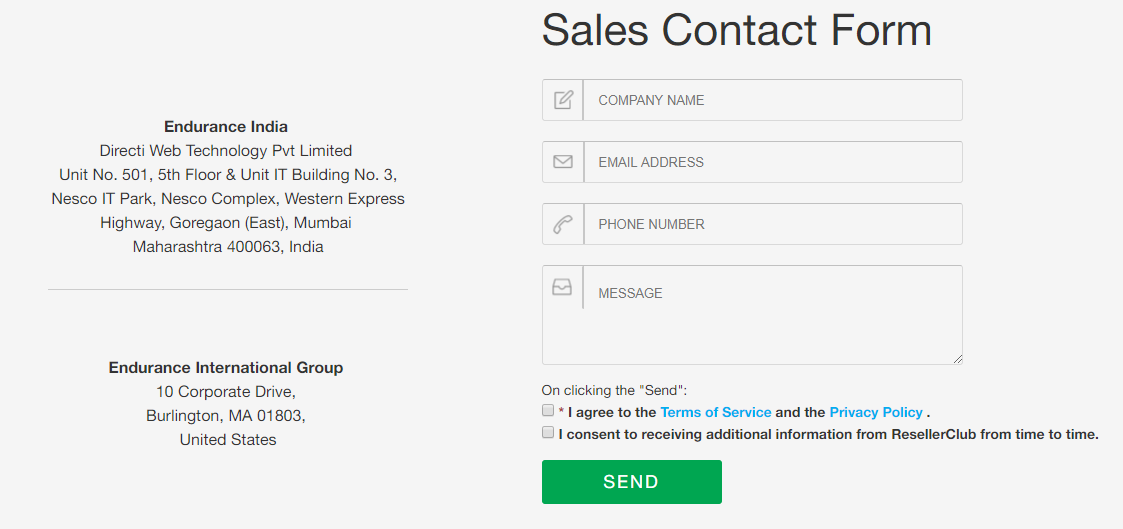The height and width of the screenshot is (529, 1123).
Task: Click inside the Message text area
Action: point(772,315)
